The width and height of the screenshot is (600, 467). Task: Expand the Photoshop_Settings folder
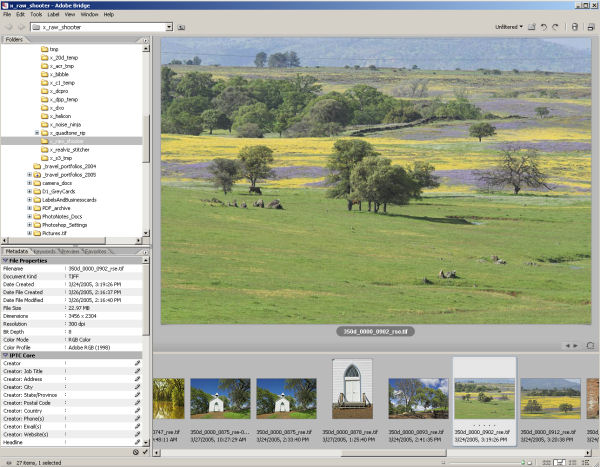coord(29,225)
